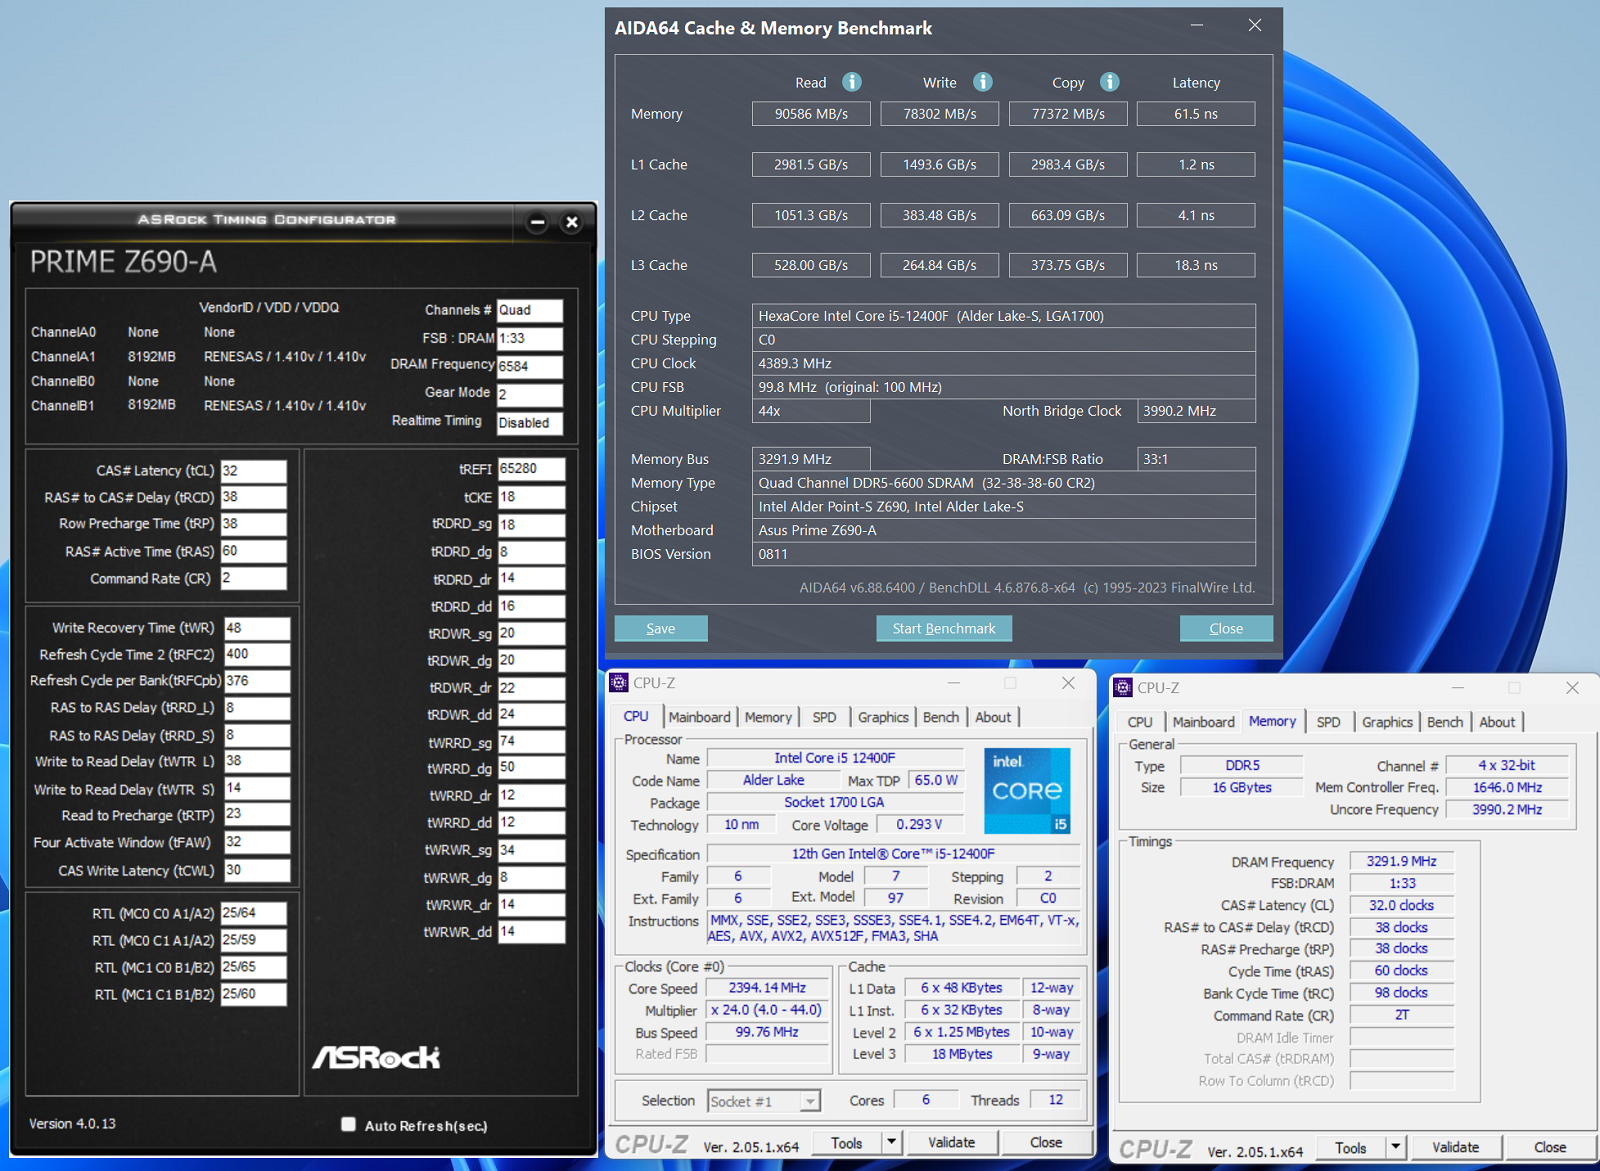Open About tab in right CPU-Z
Image resolution: width=1600 pixels, height=1171 pixels.
(x=1497, y=722)
